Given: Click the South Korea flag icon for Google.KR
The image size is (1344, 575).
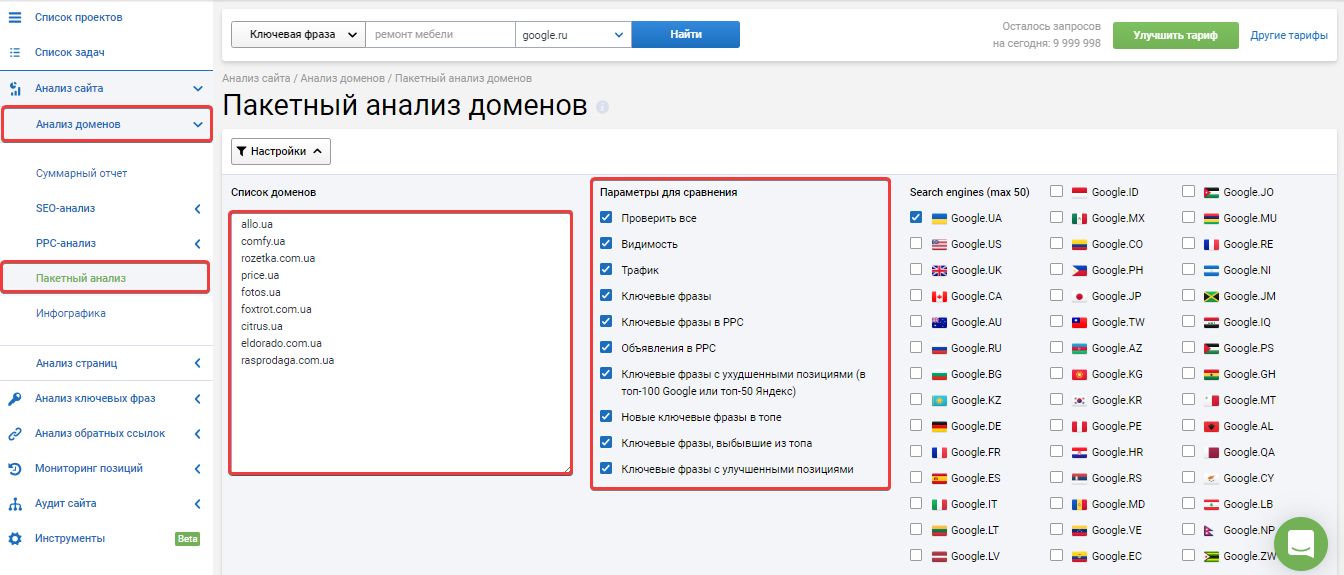Looking at the screenshot, I should pyautogui.click(x=1079, y=400).
